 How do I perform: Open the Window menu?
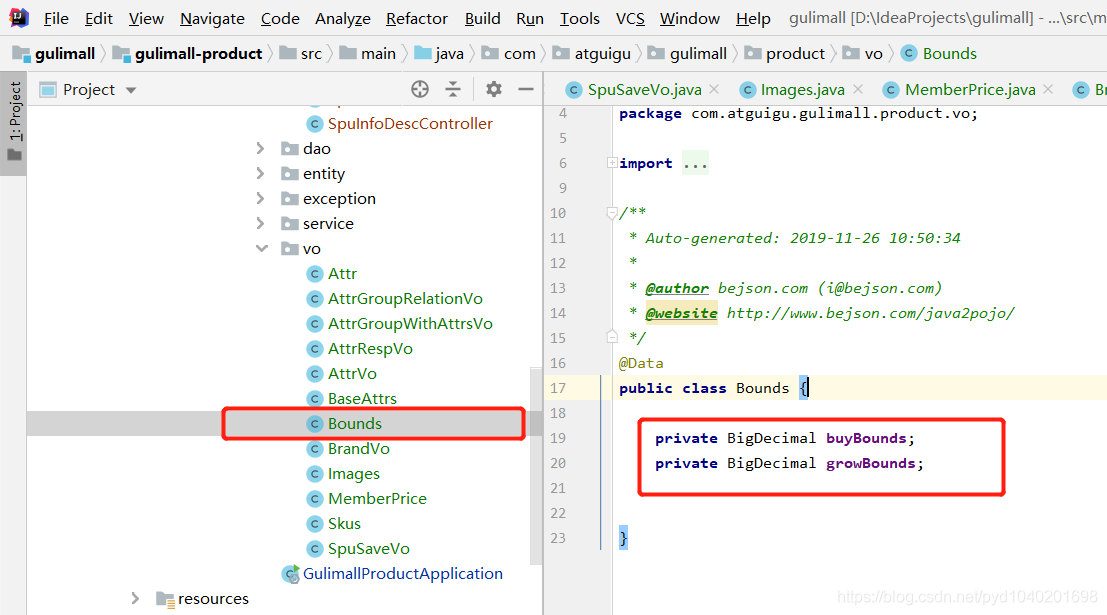coord(690,18)
